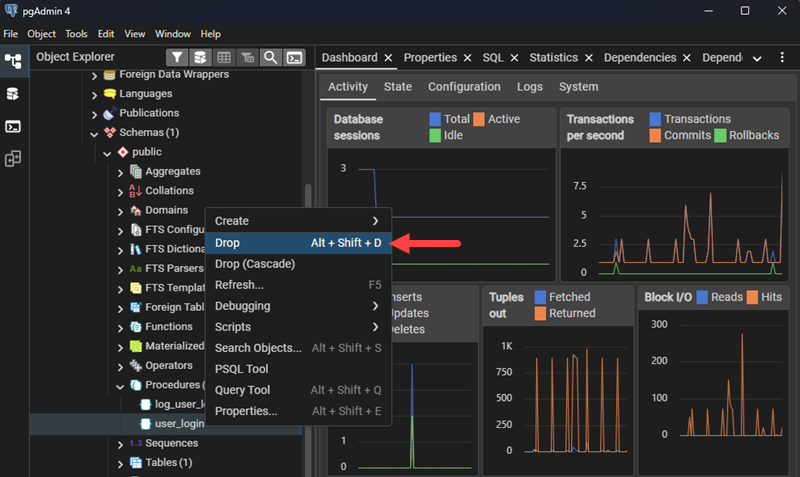Viewport: 800px width, 477px height.
Task: Expand the Tables (1) node
Action: tap(121, 463)
